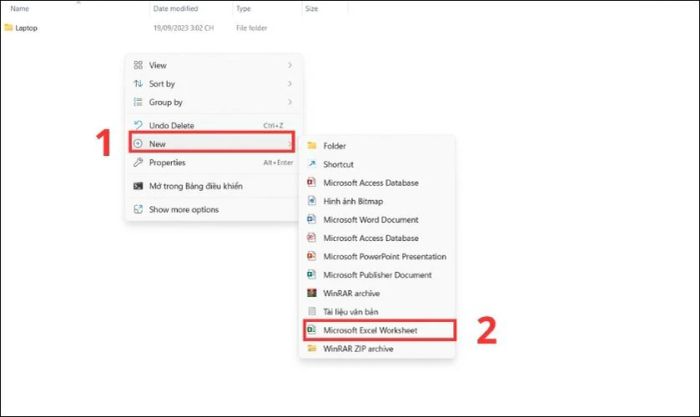Create a new WinRAR ZIP archive
The image size is (700, 417).
(378, 349)
